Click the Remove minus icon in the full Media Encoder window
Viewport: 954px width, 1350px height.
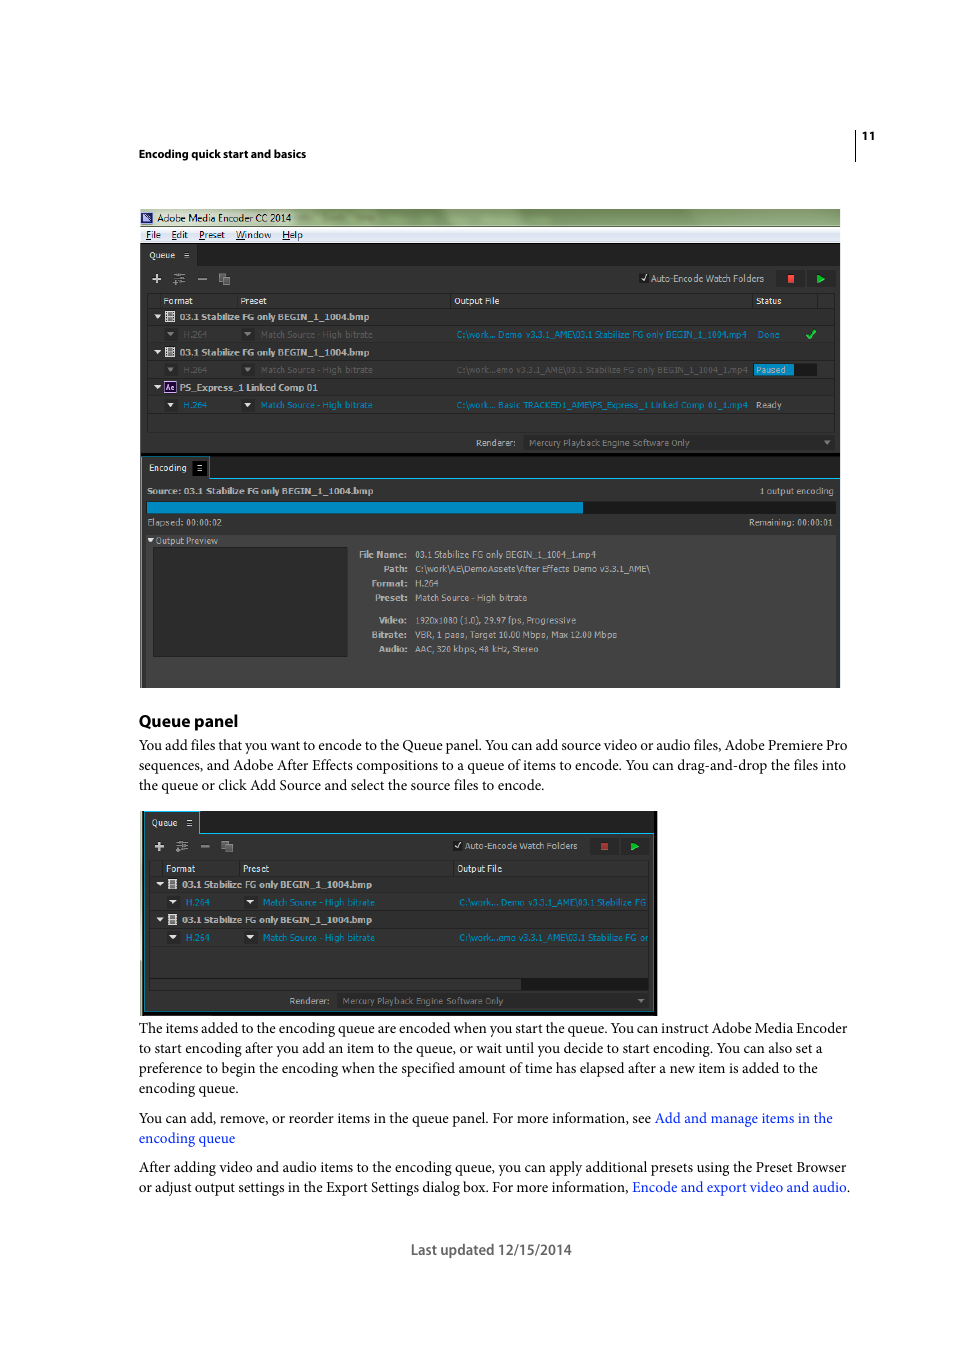[202, 279]
